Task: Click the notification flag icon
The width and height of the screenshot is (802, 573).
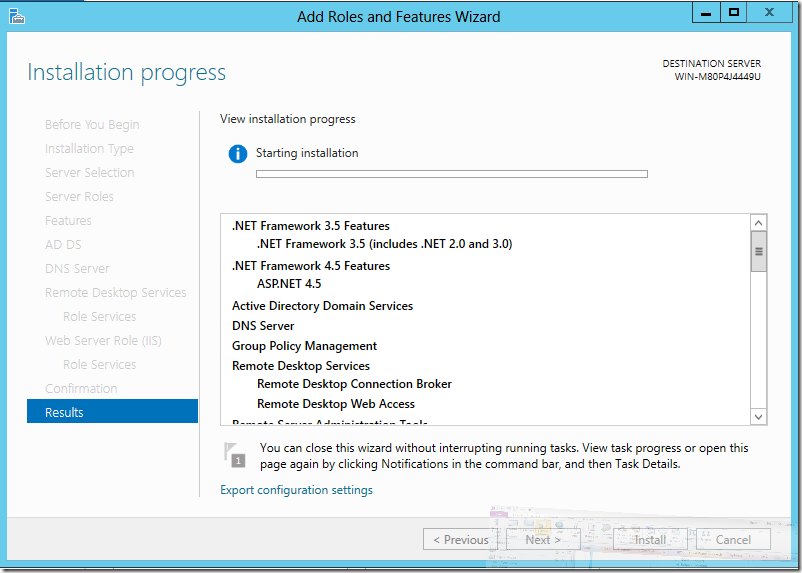Action: coord(235,455)
